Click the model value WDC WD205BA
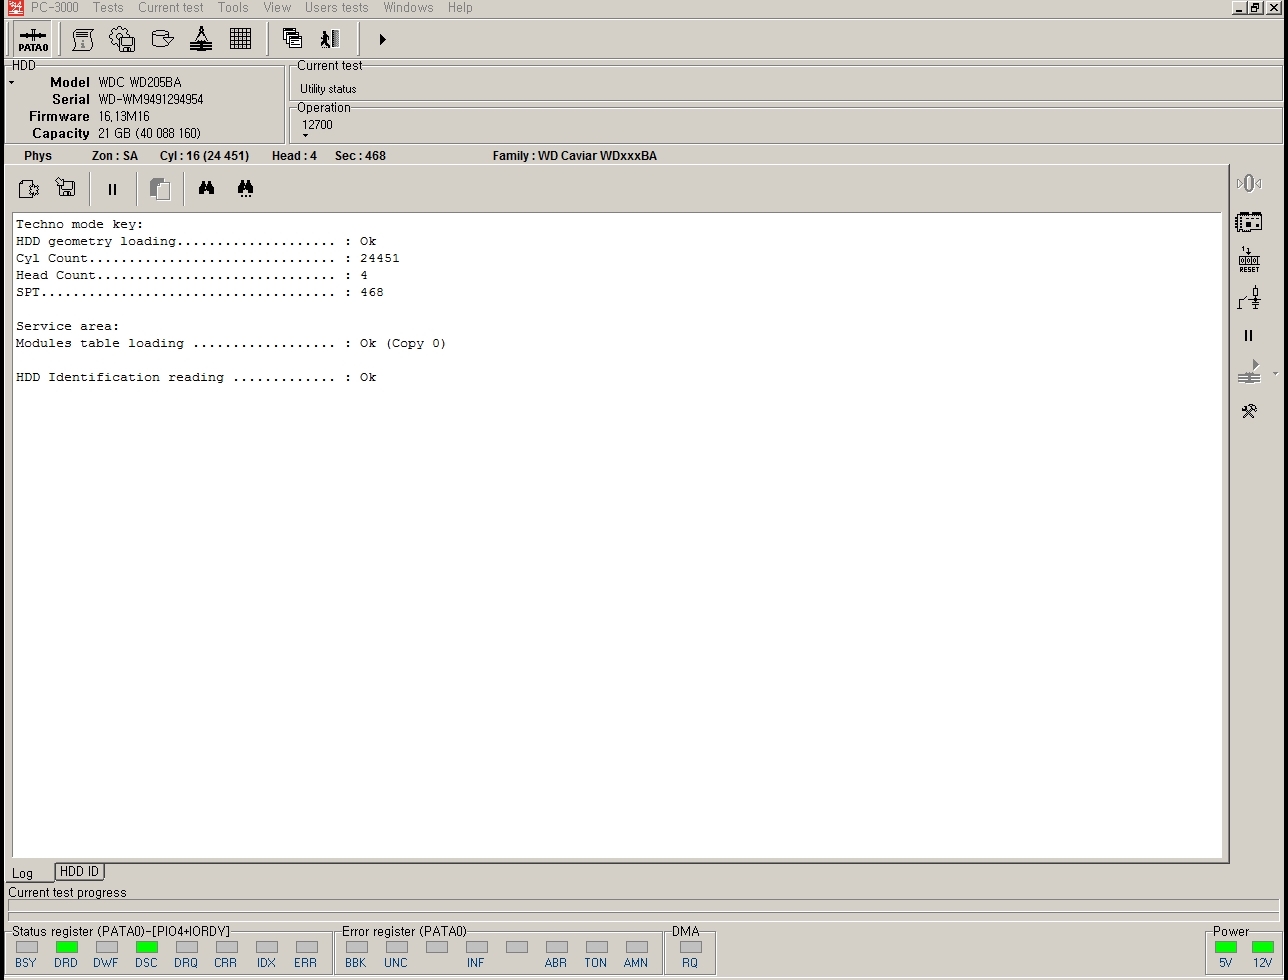 point(140,83)
